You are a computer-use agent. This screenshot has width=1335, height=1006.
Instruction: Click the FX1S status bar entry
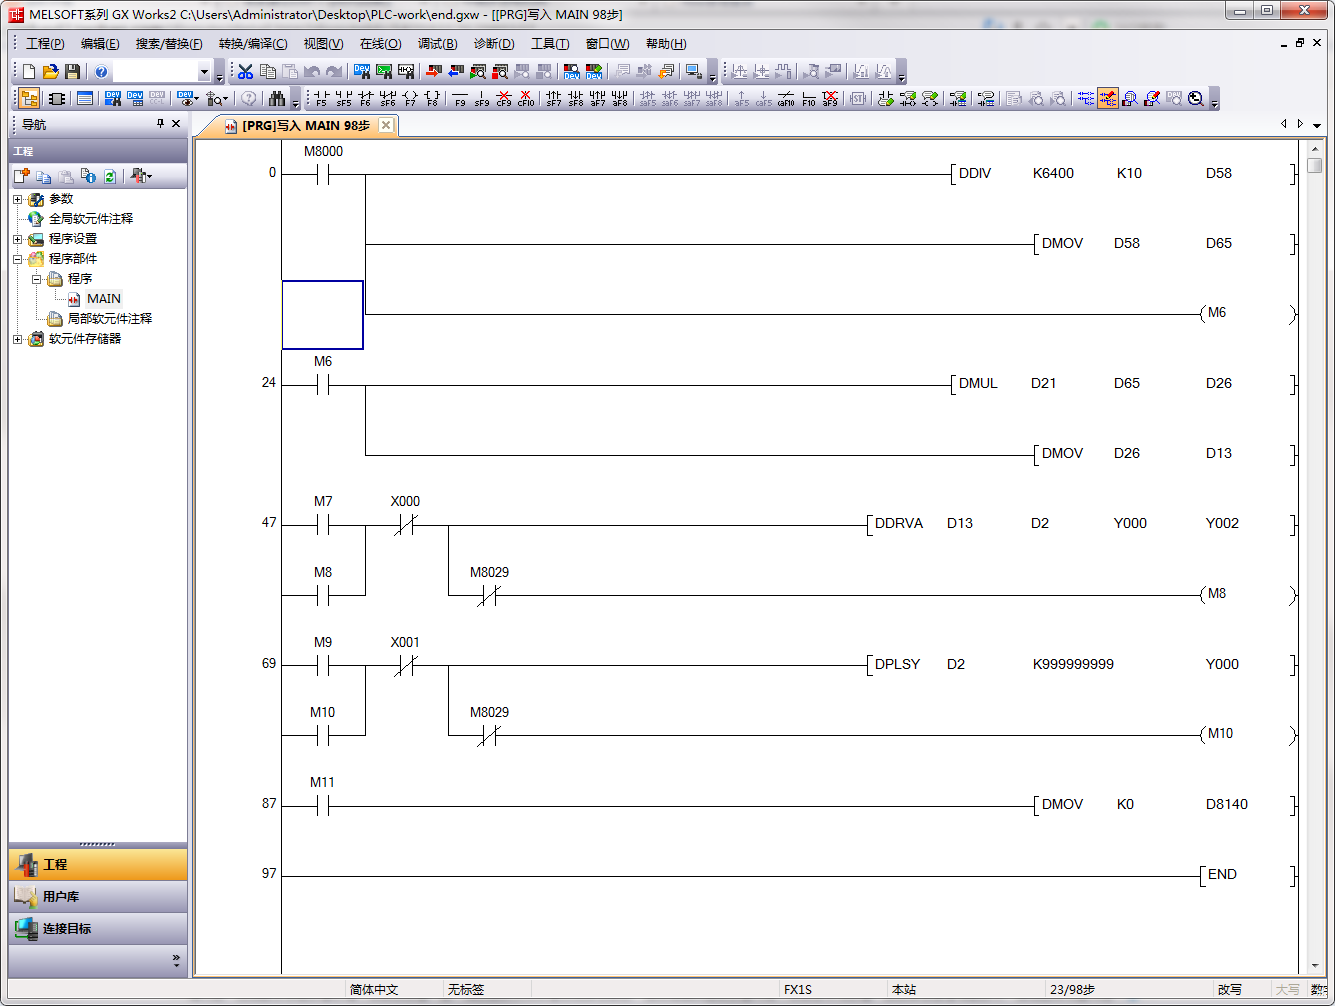click(x=798, y=989)
